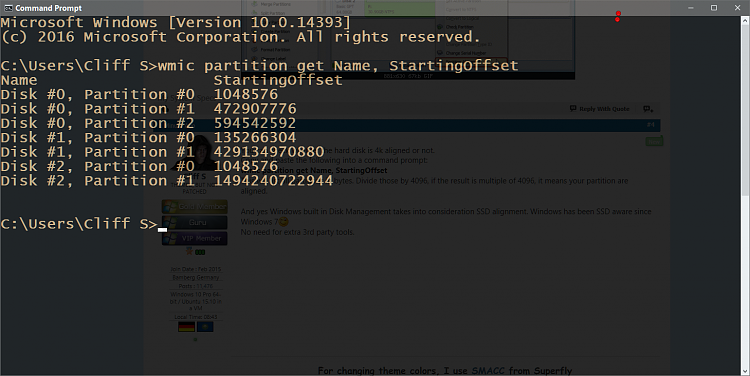Open the SMACC link in the forum signature
Screen dimensions: 750x376
488,371
